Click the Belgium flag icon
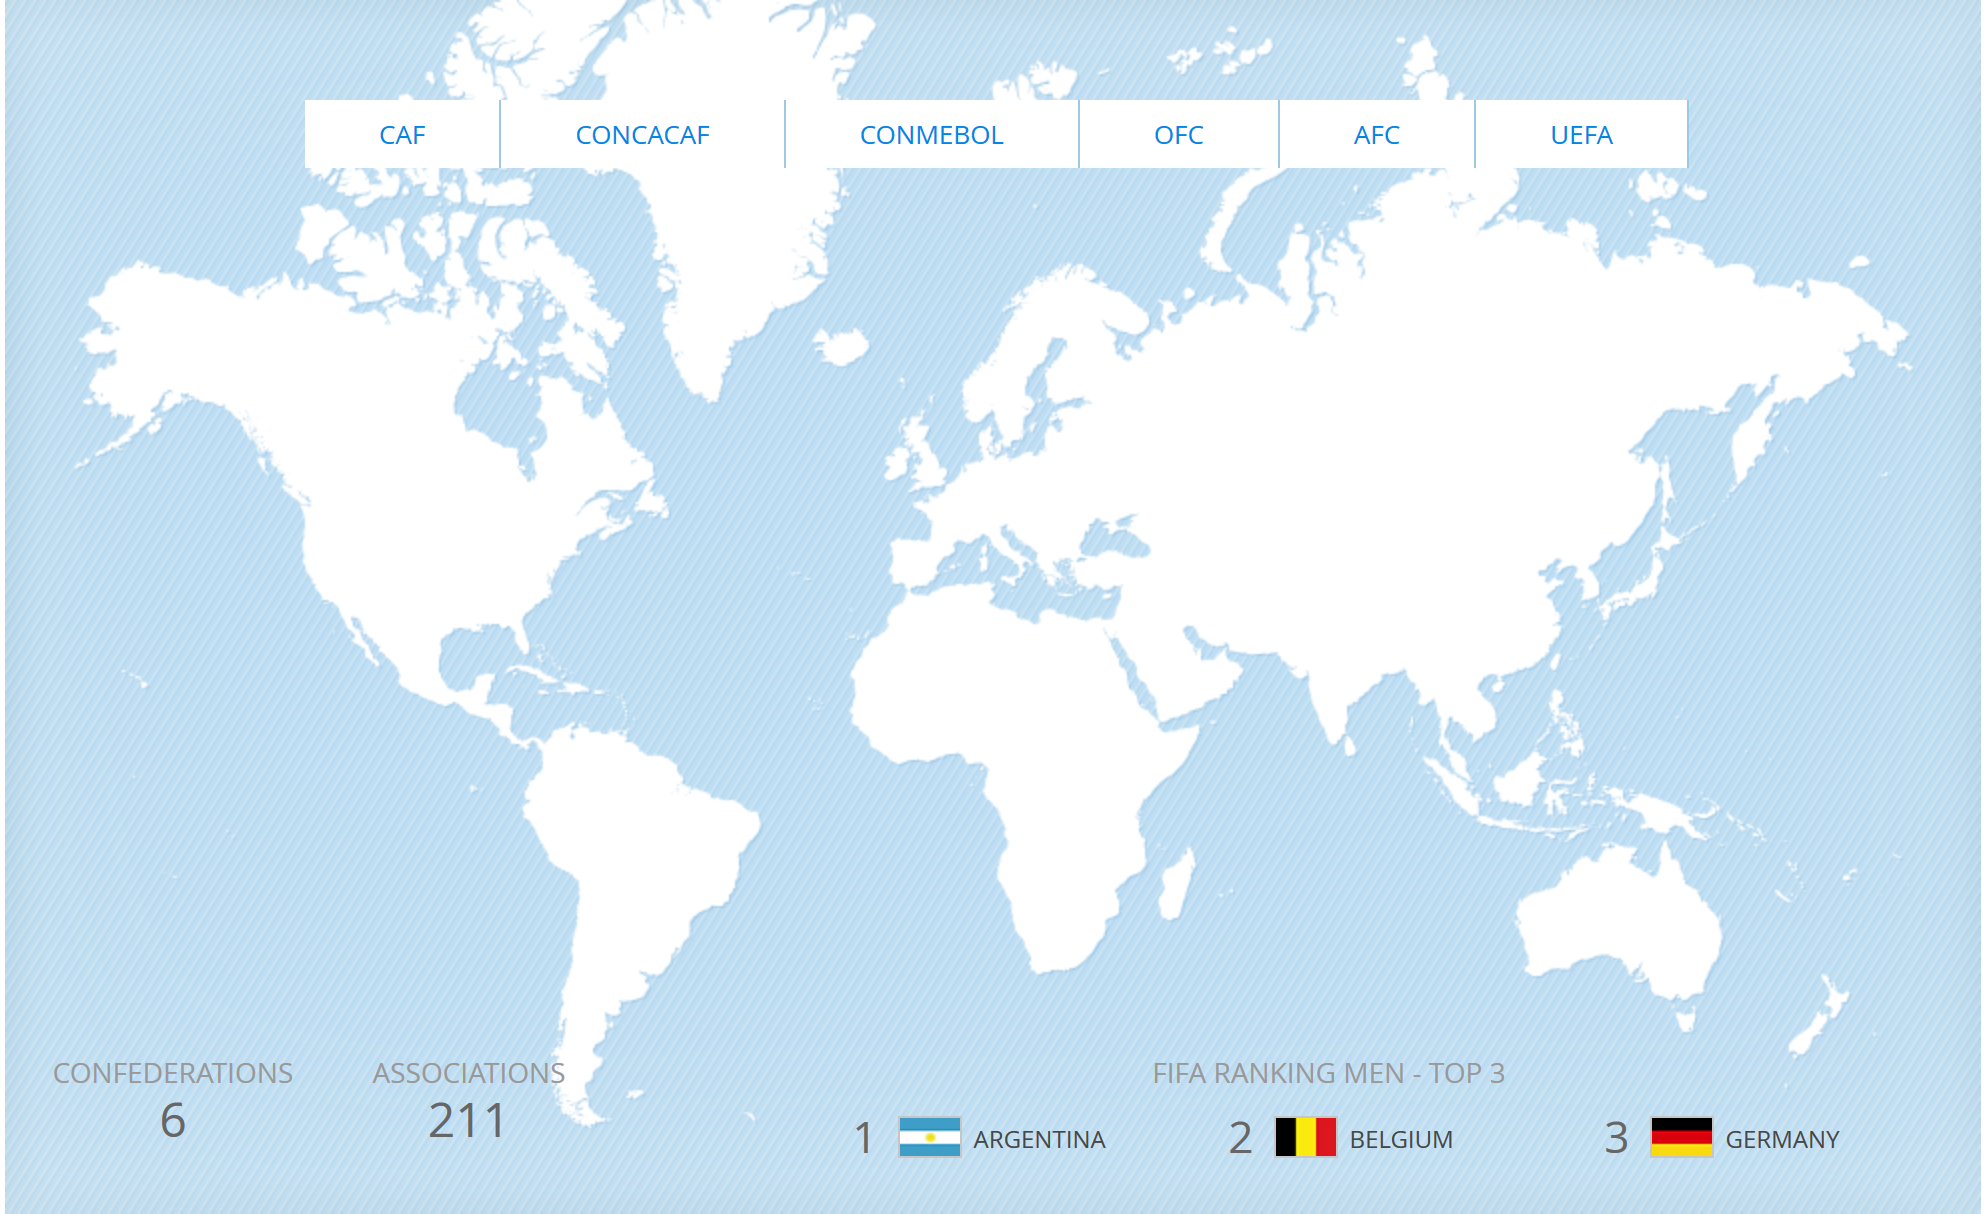Image resolution: width=1985 pixels, height=1214 pixels. pyautogui.click(x=1305, y=1137)
